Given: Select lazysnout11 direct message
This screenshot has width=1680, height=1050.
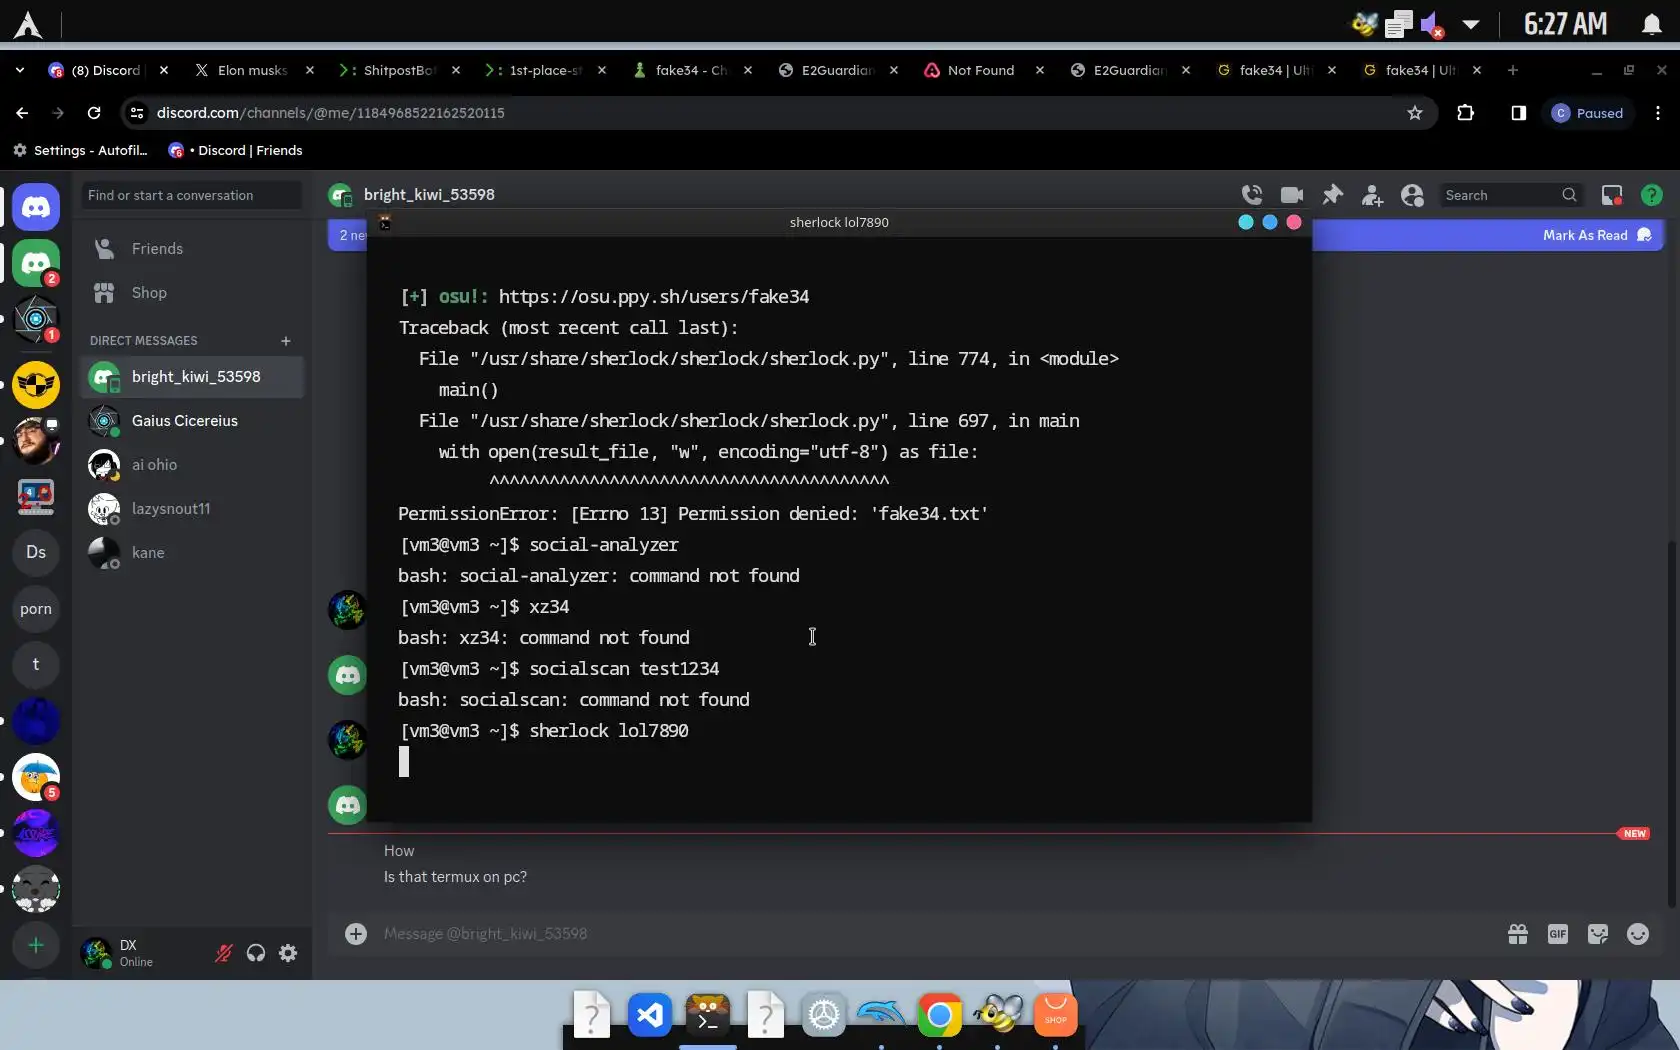Looking at the screenshot, I should tap(192, 509).
